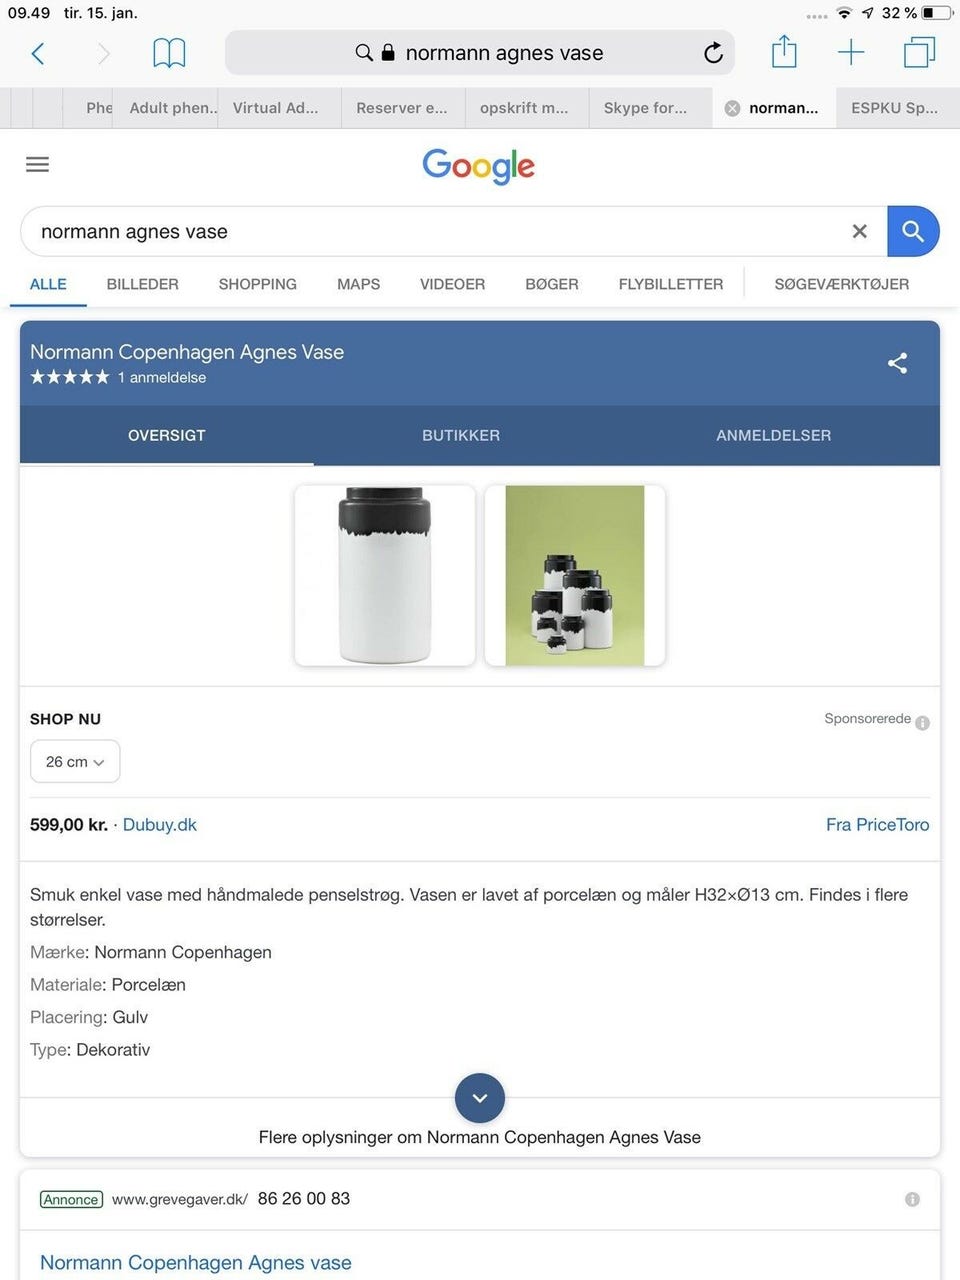Open the Safari share sheet icon
Image resolution: width=960 pixels, height=1280 pixels.
pyautogui.click(x=784, y=52)
